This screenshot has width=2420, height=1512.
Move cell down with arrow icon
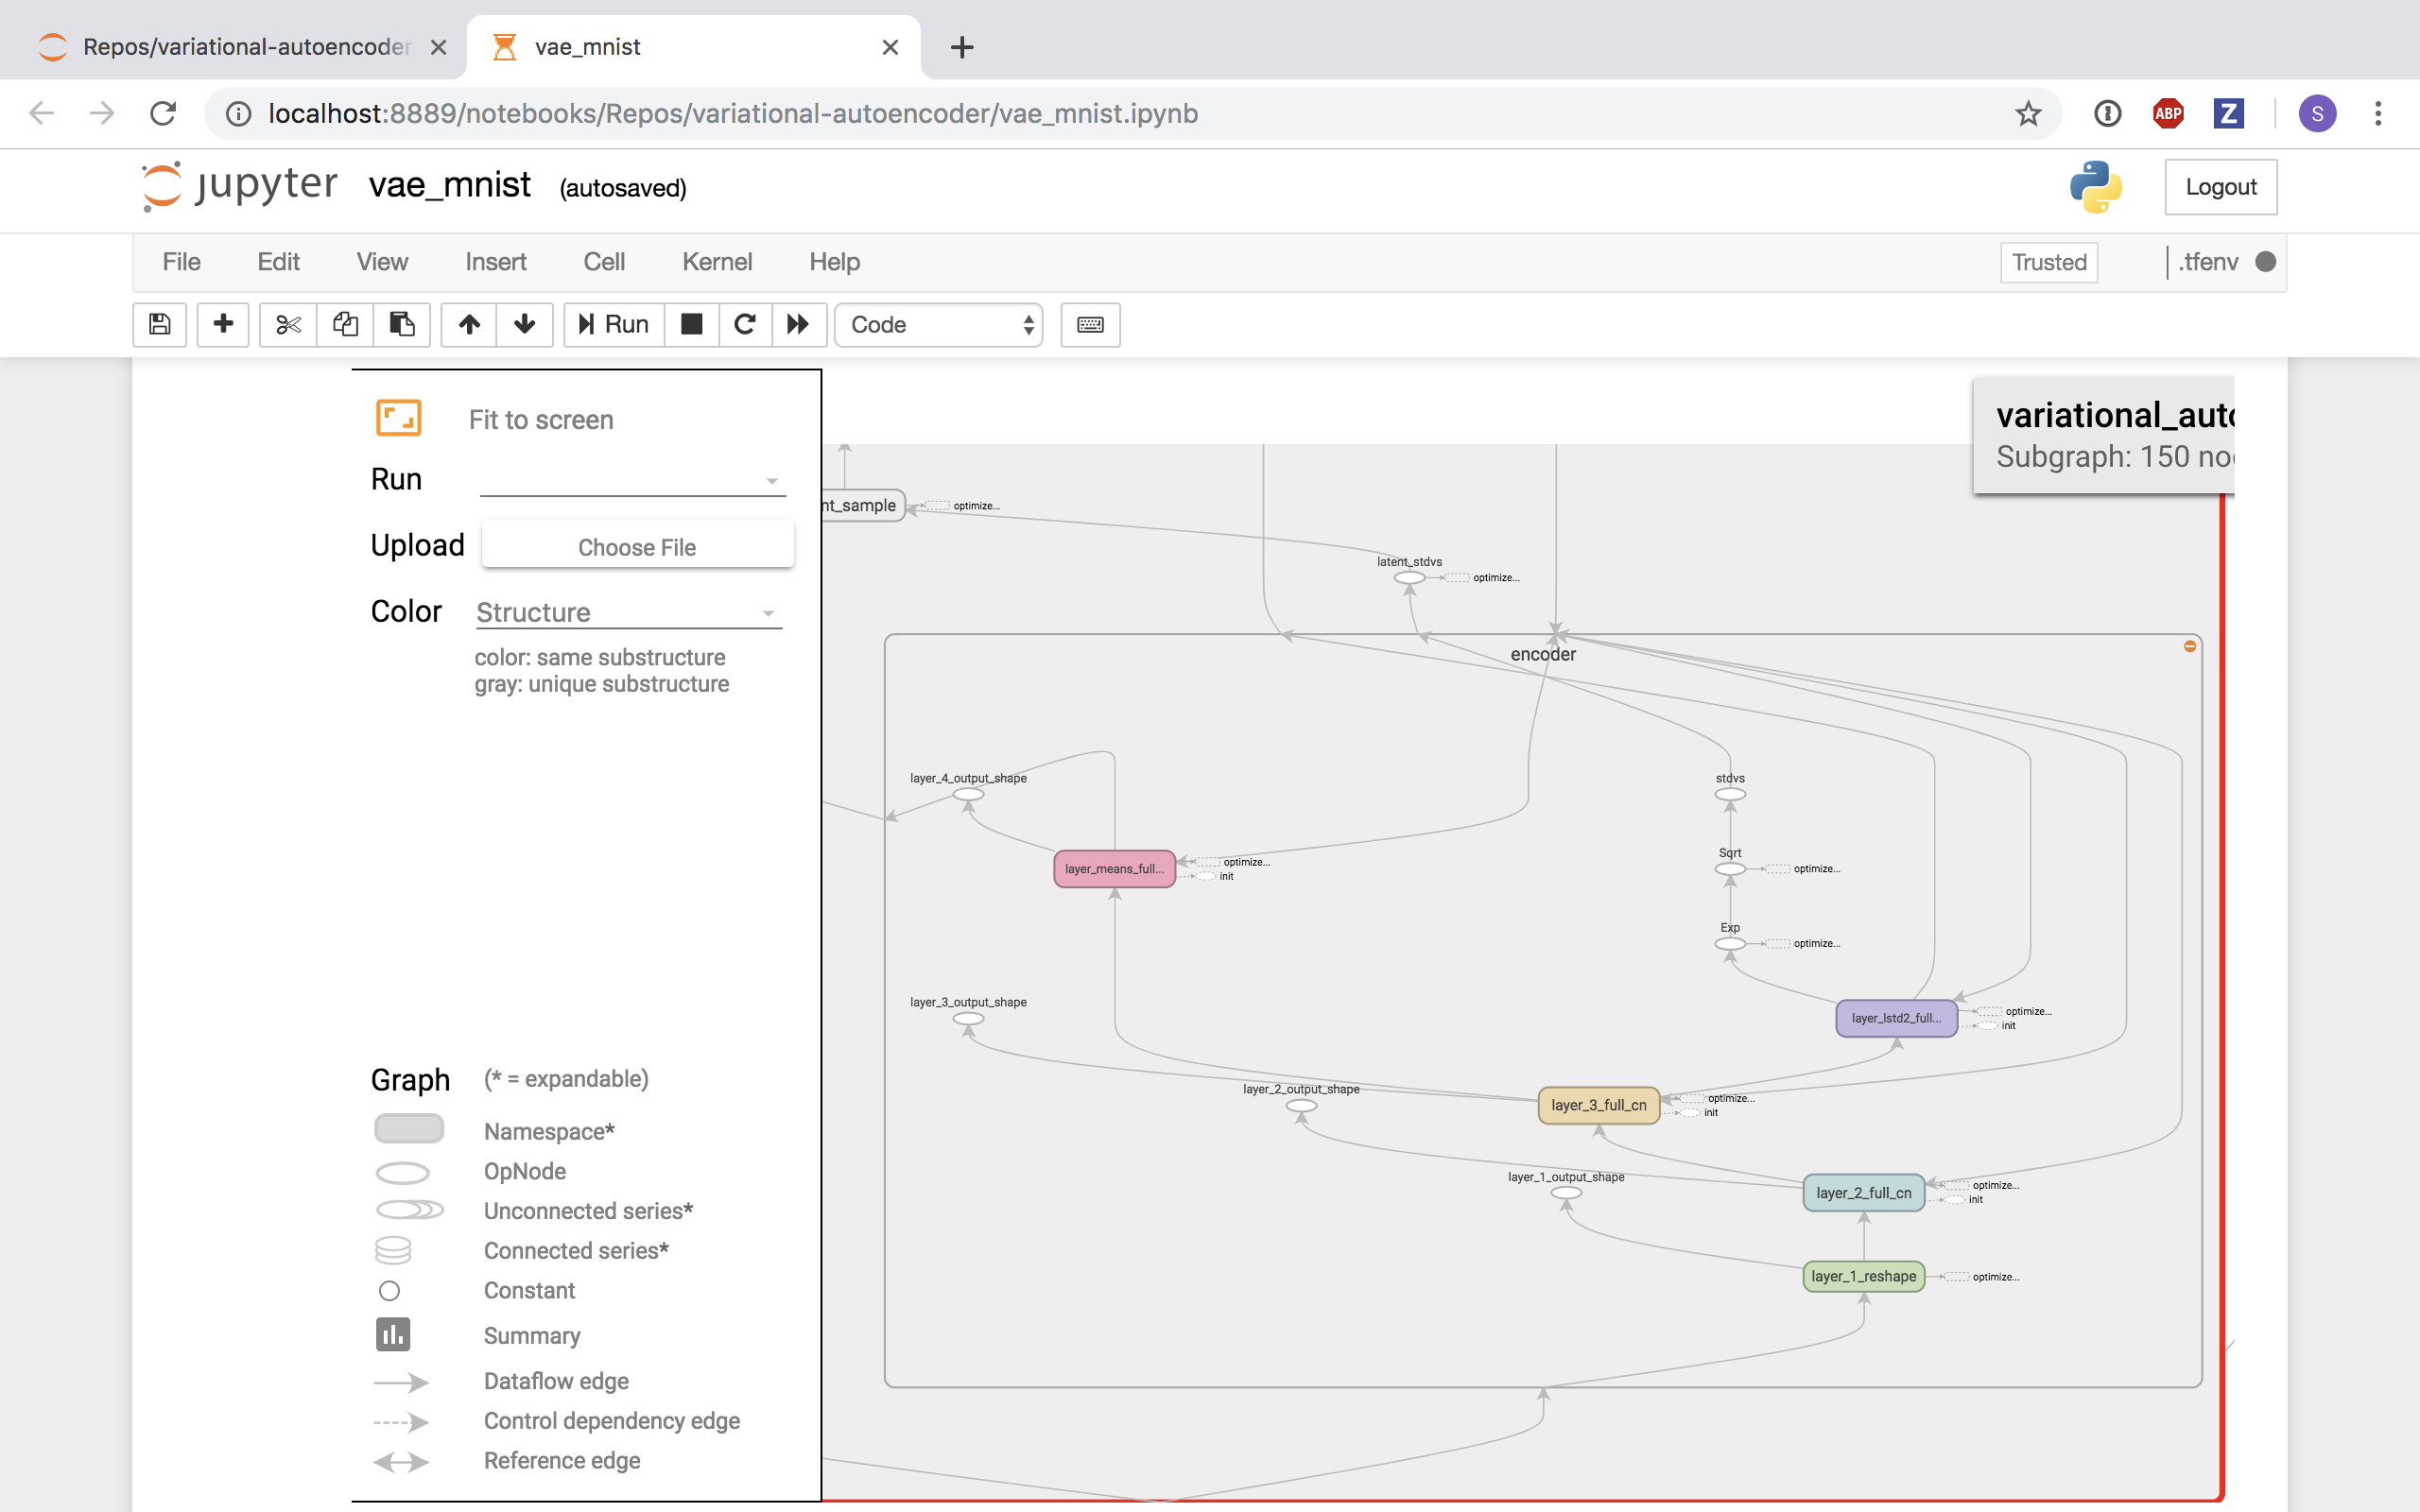pyautogui.click(x=525, y=324)
